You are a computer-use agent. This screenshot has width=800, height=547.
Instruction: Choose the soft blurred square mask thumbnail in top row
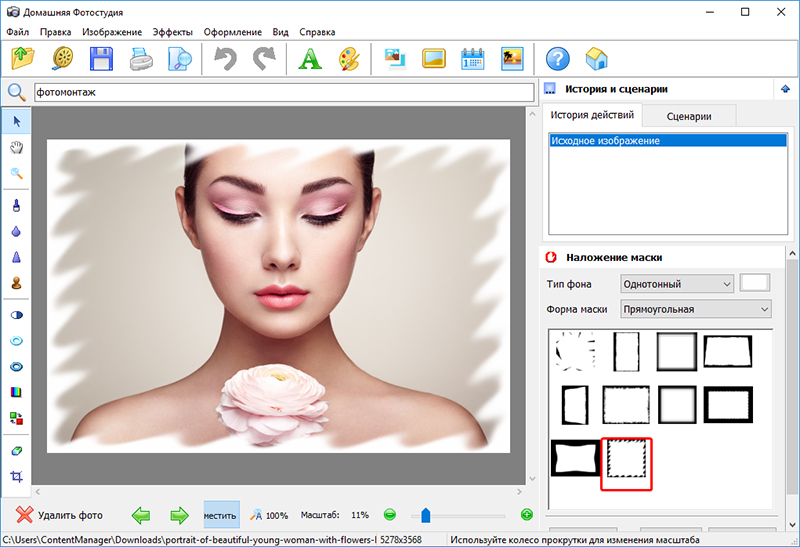[677, 351]
